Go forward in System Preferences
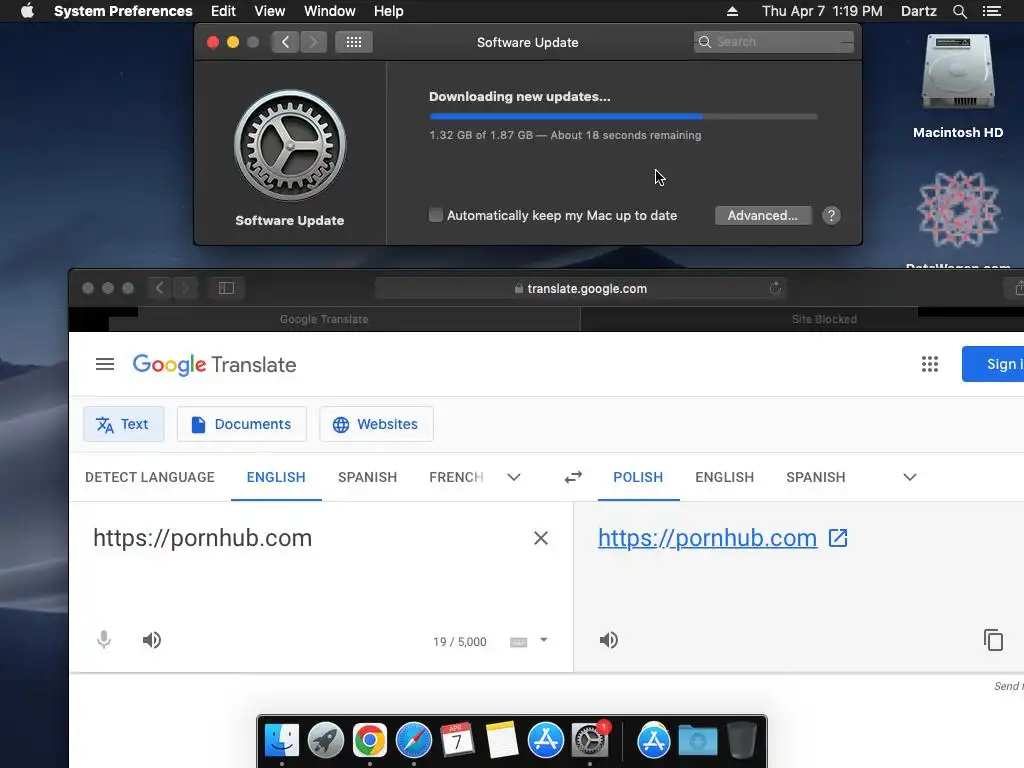This screenshot has width=1024, height=768. click(313, 42)
